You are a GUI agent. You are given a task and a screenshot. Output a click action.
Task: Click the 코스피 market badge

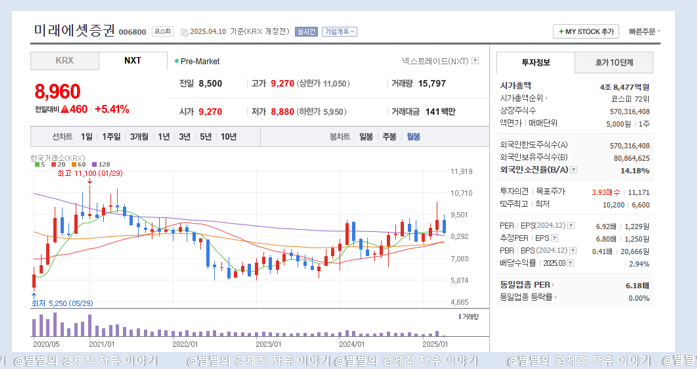coord(162,32)
